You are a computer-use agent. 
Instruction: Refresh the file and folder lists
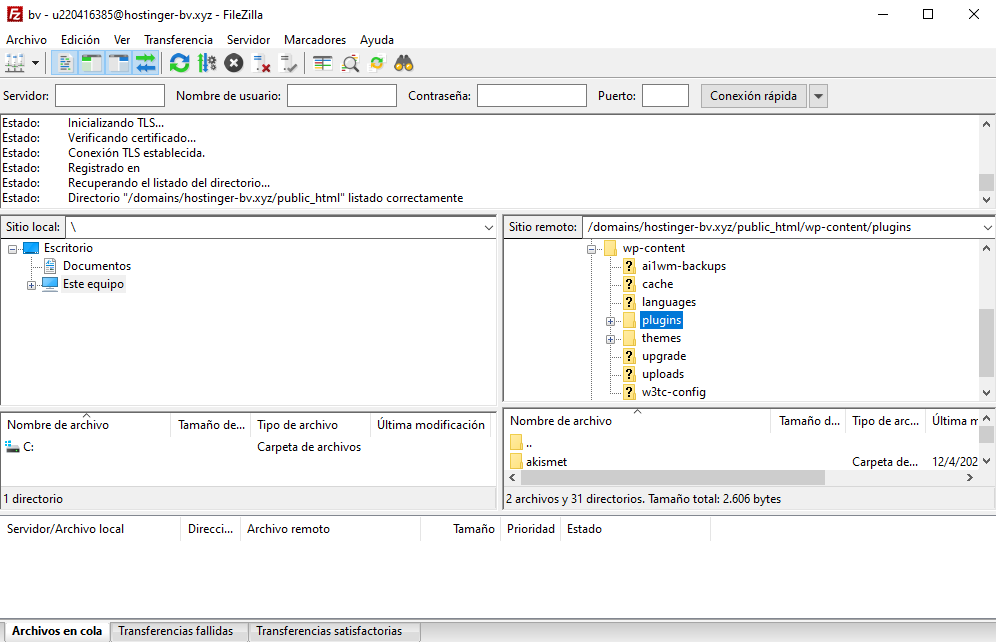(179, 62)
